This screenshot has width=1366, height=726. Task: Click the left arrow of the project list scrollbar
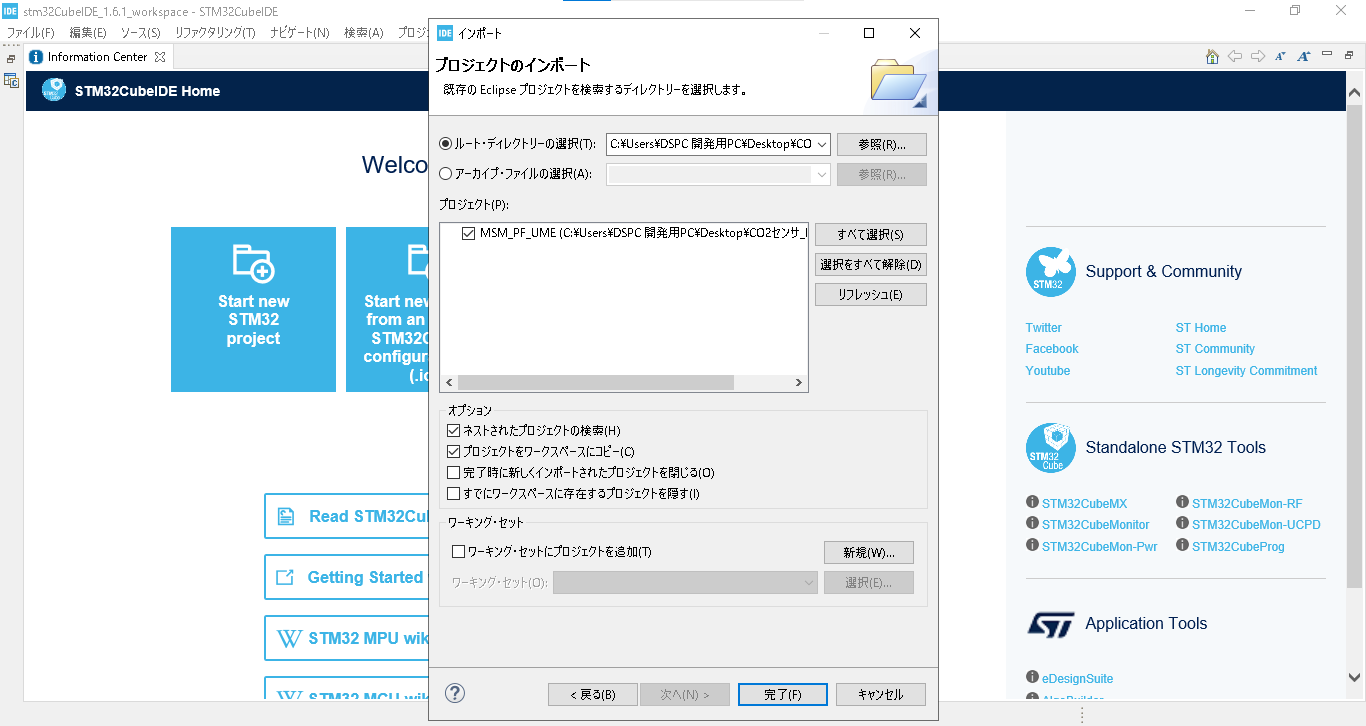(449, 383)
